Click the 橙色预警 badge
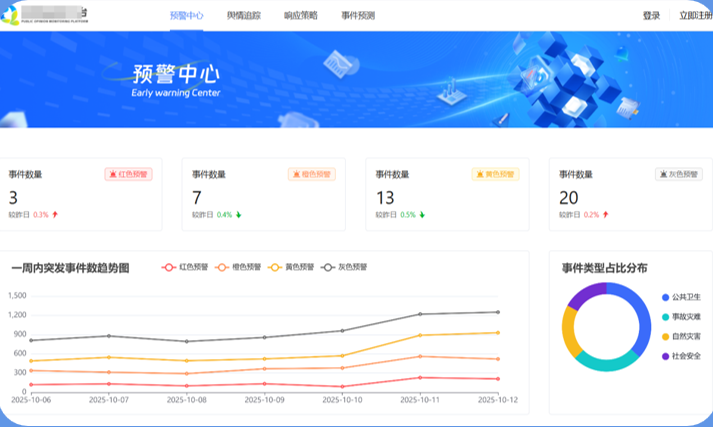Image resolution: width=713 pixels, height=427 pixels. coord(312,174)
